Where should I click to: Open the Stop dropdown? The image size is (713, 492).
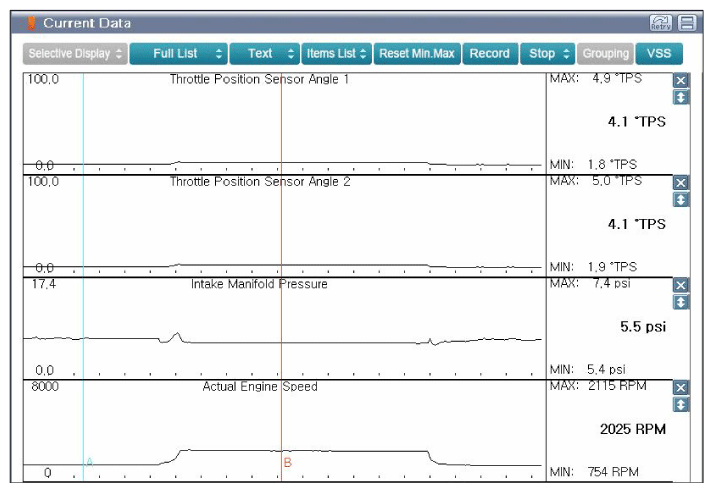[547, 54]
